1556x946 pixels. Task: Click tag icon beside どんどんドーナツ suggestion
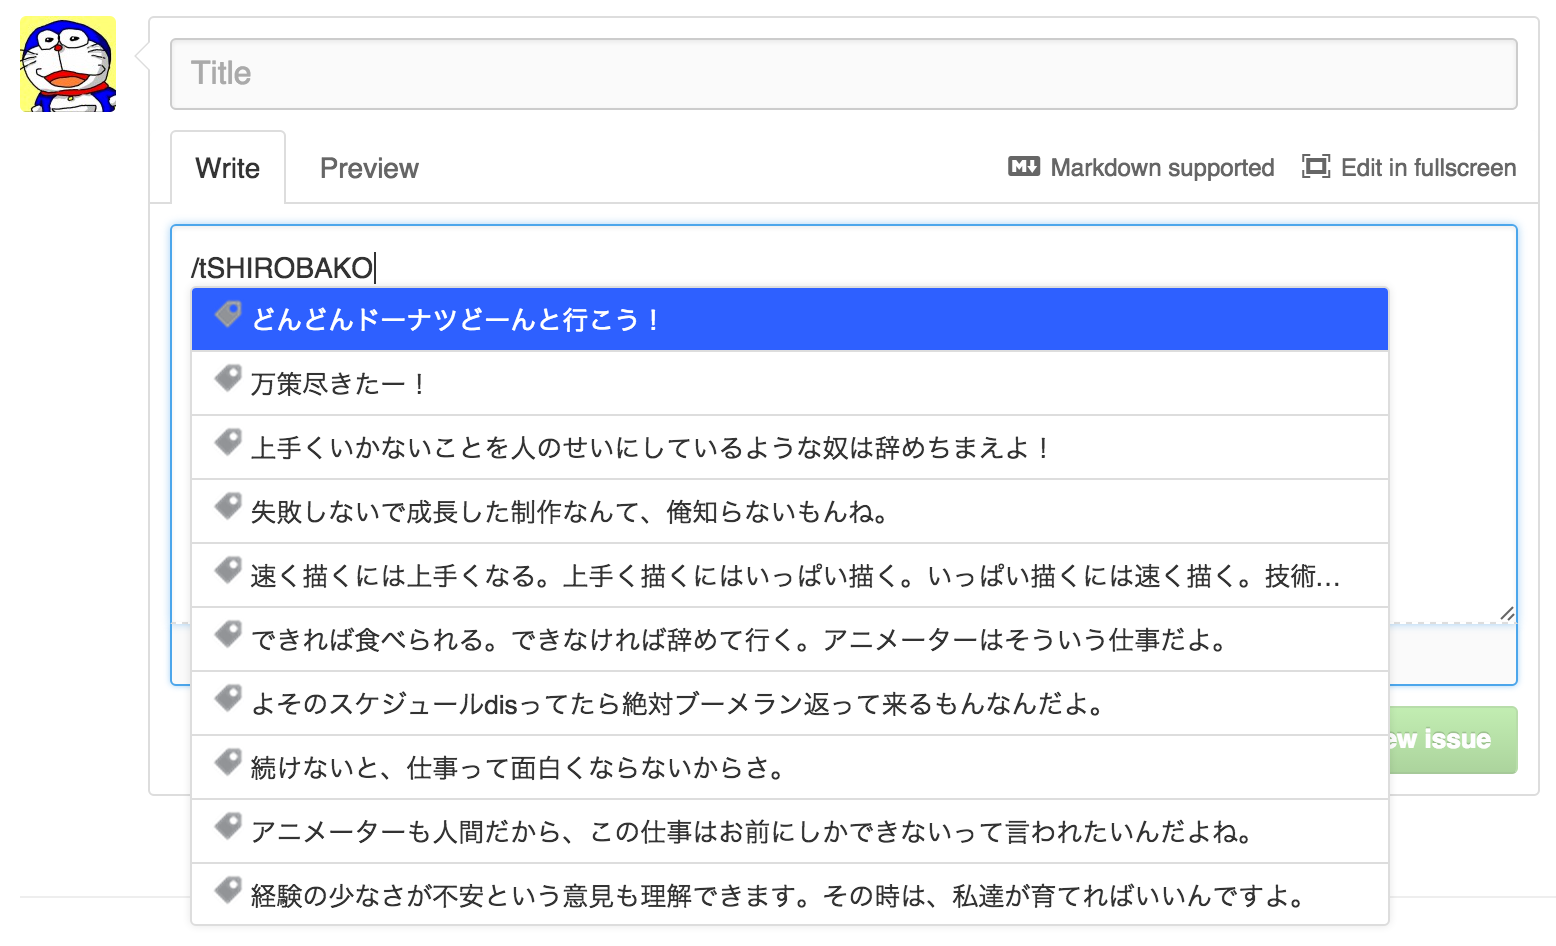(228, 314)
